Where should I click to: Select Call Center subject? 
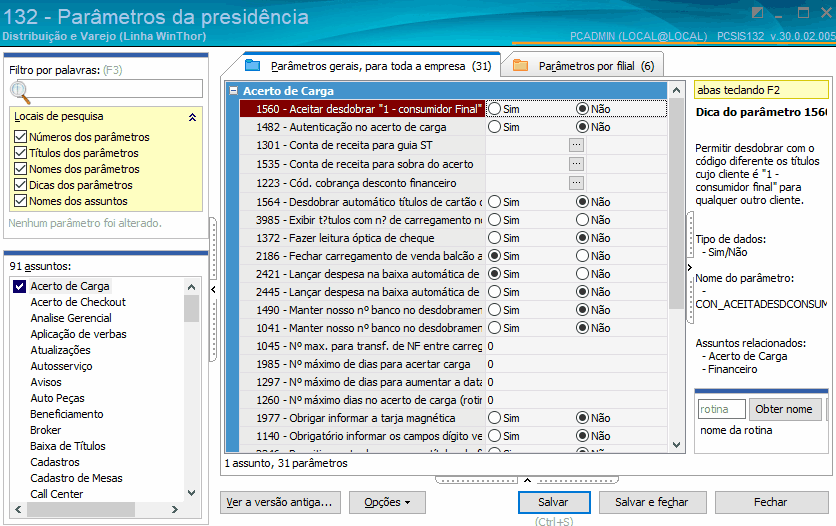tap(57, 494)
